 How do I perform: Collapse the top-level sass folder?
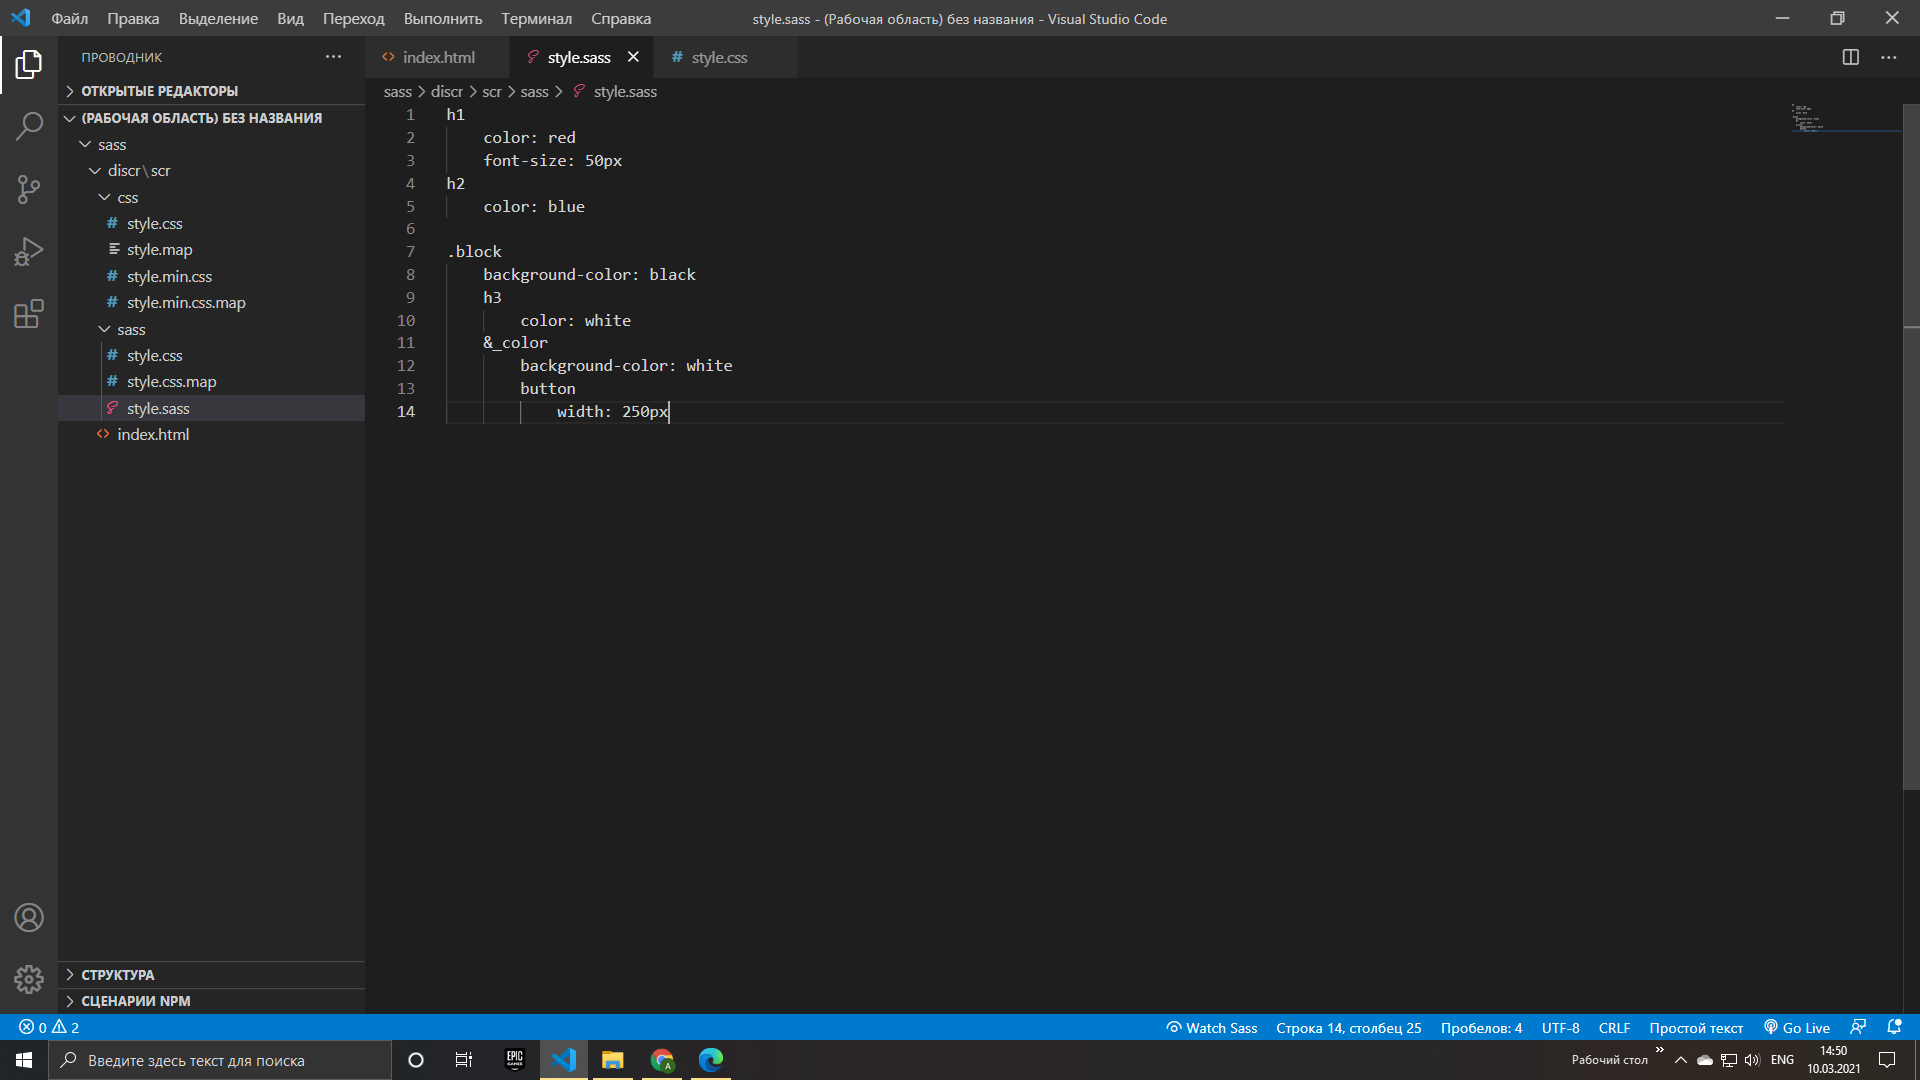tap(211, 145)
